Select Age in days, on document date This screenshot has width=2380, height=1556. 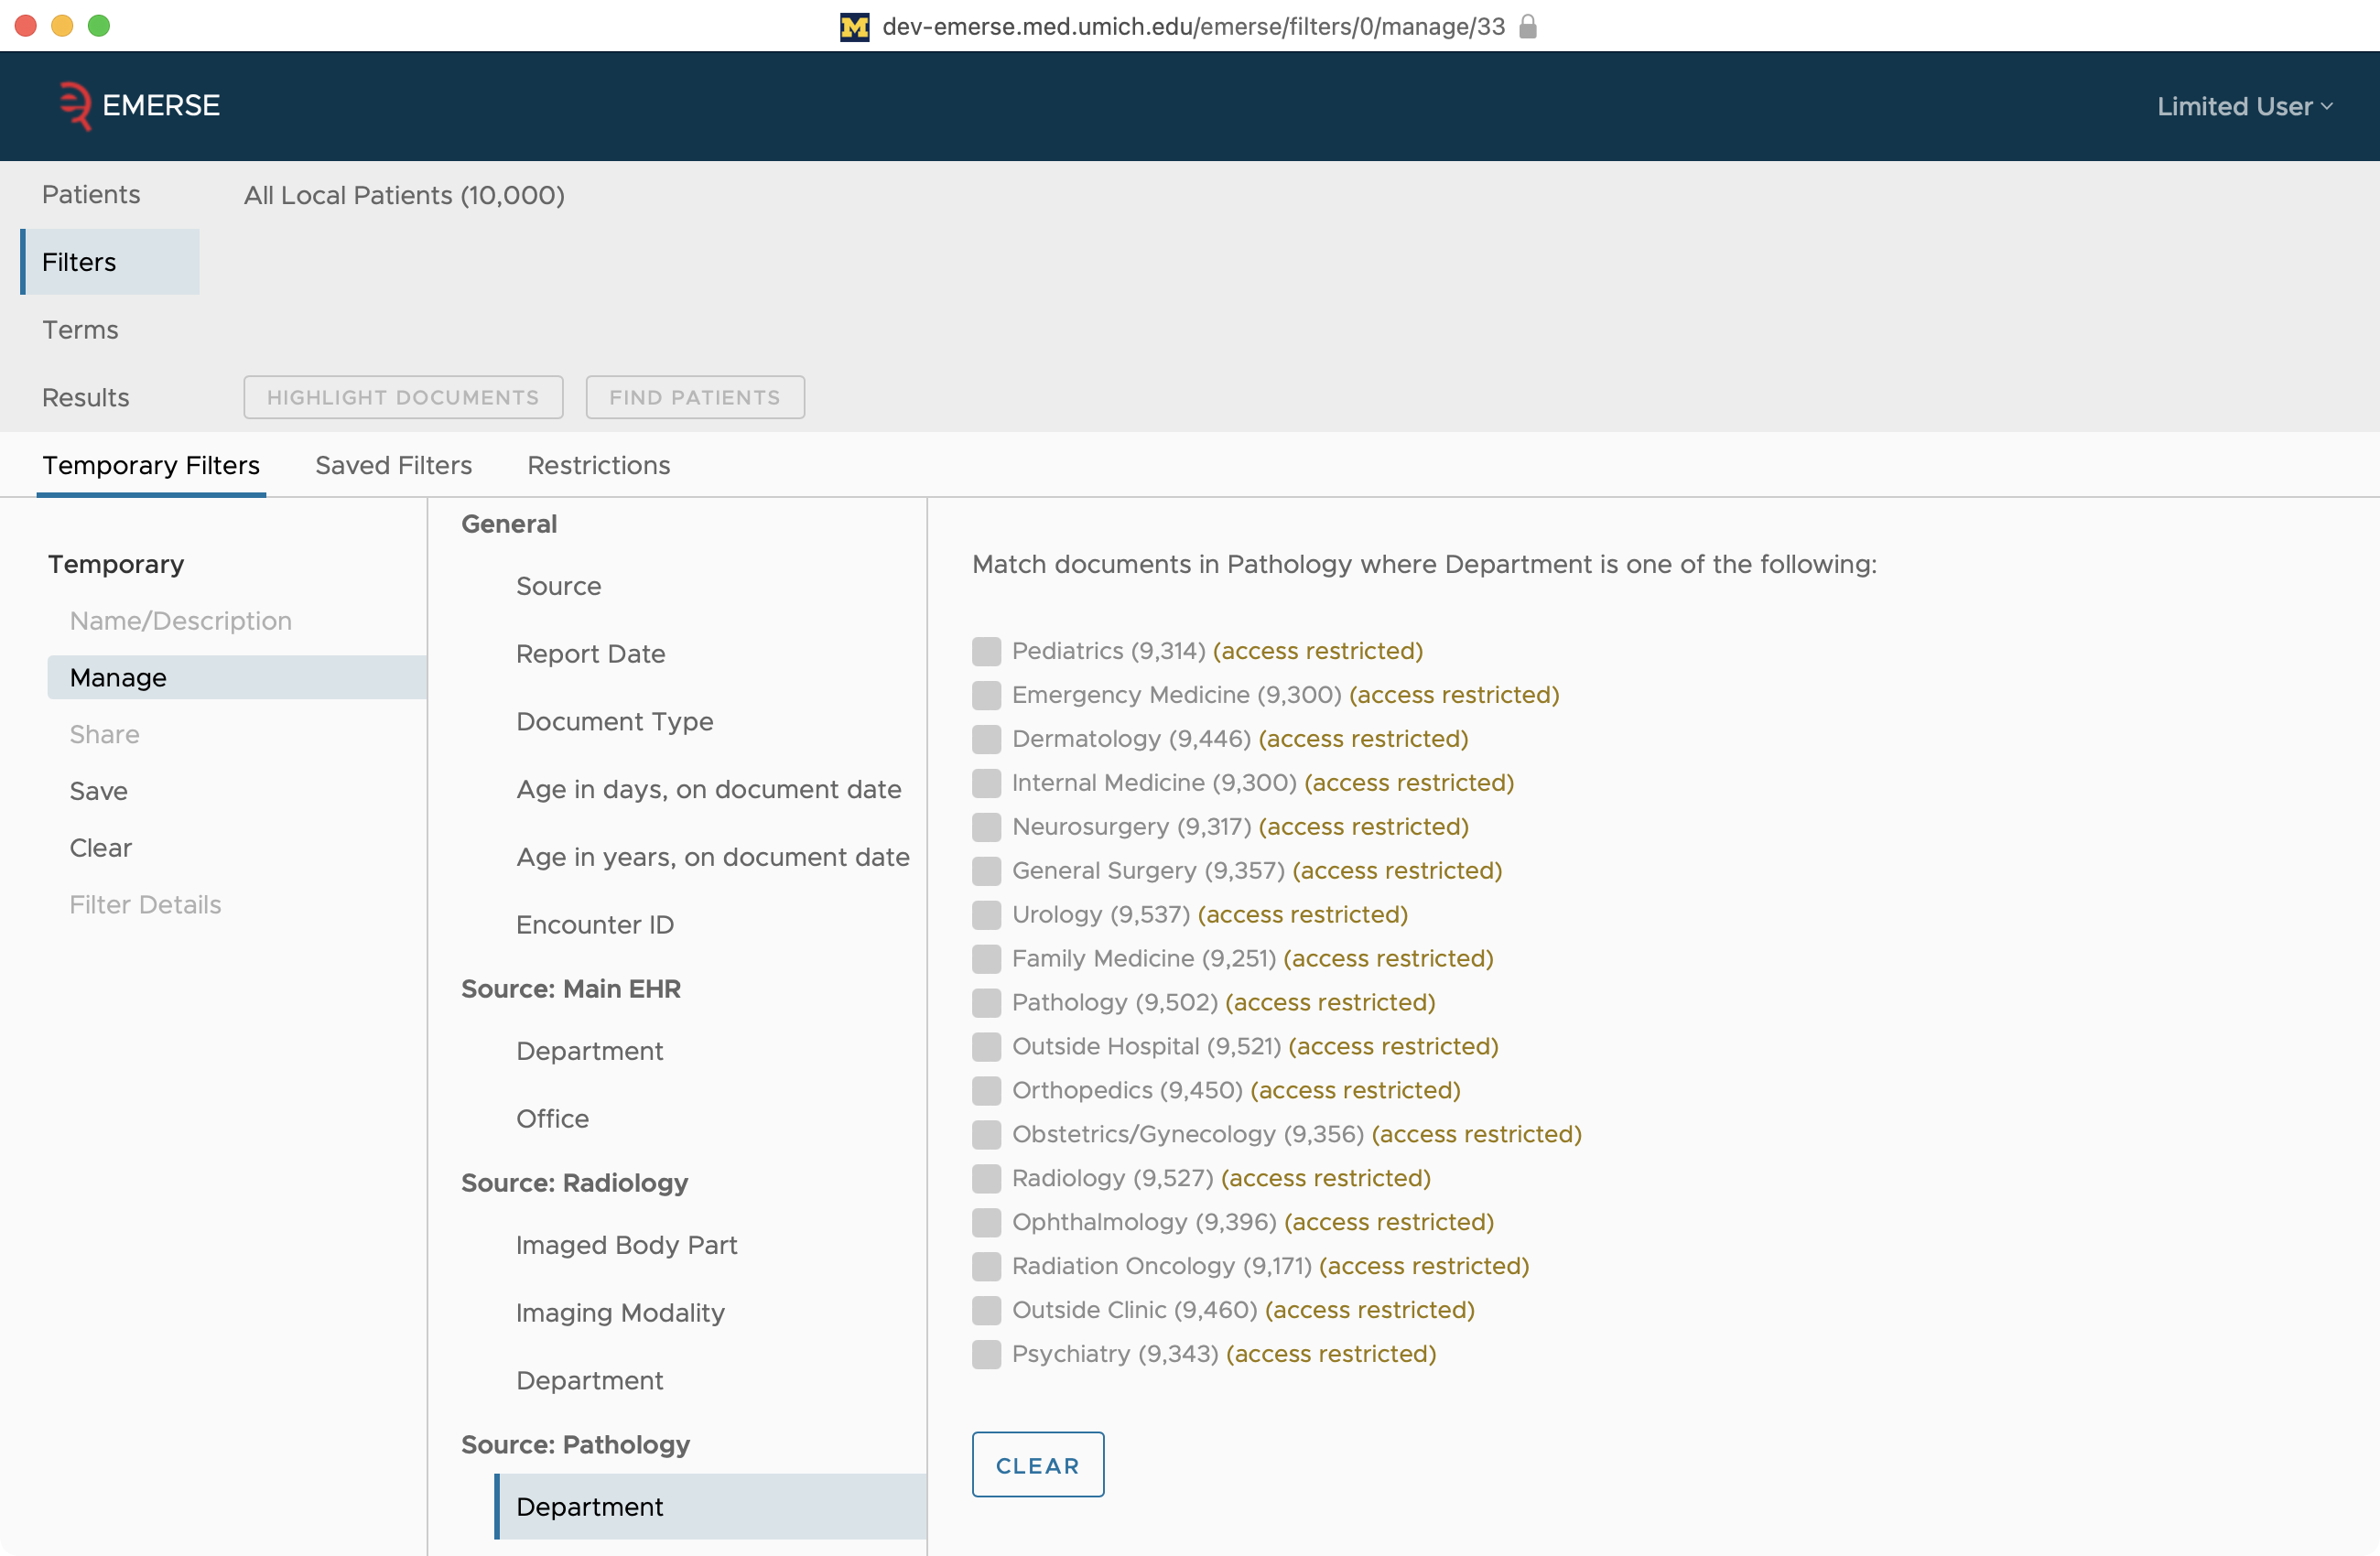click(708, 790)
